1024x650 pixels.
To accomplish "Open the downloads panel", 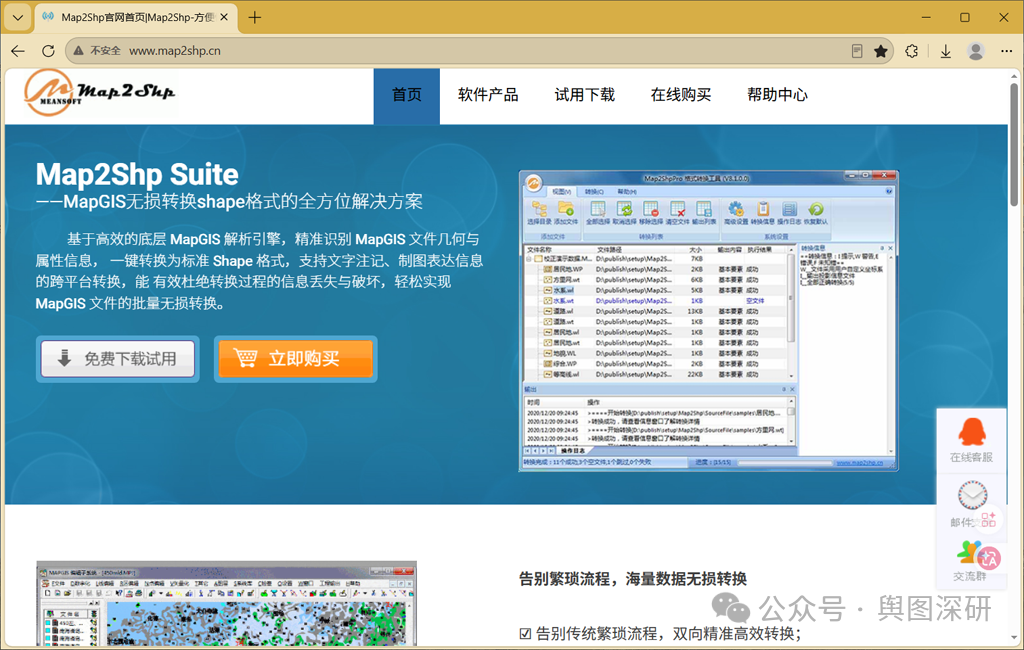I will (x=946, y=51).
